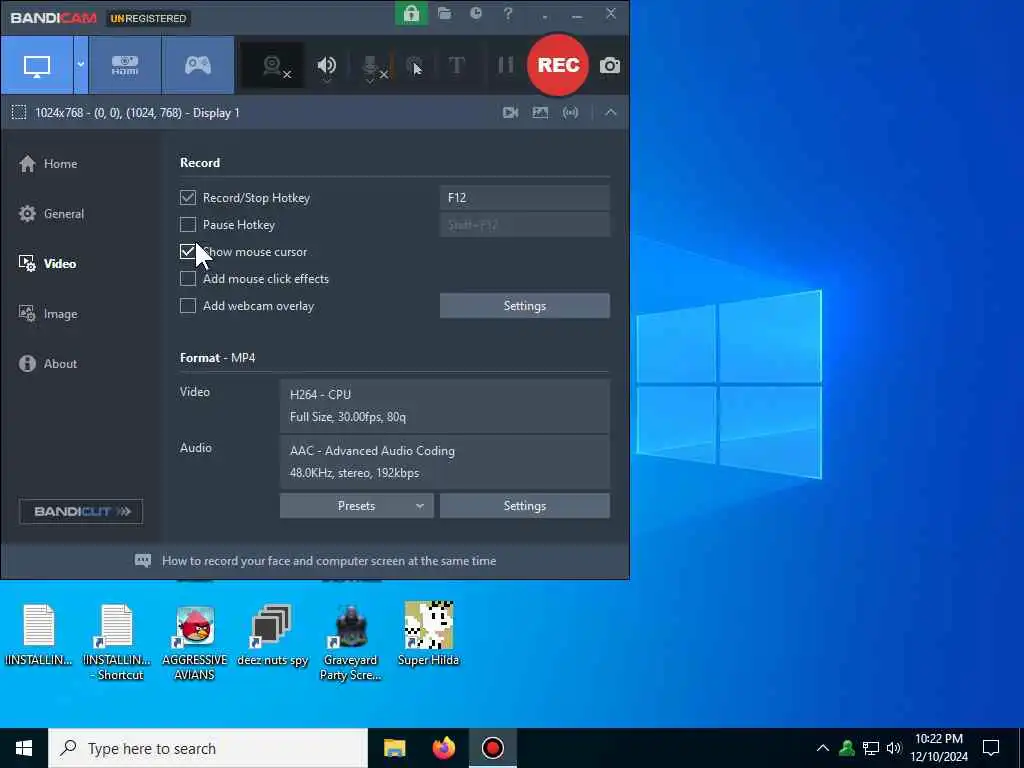The height and width of the screenshot is (768, 1024).
Task: Select the INSTALLIN... - Shortcut desktop file
Action: 117,643
